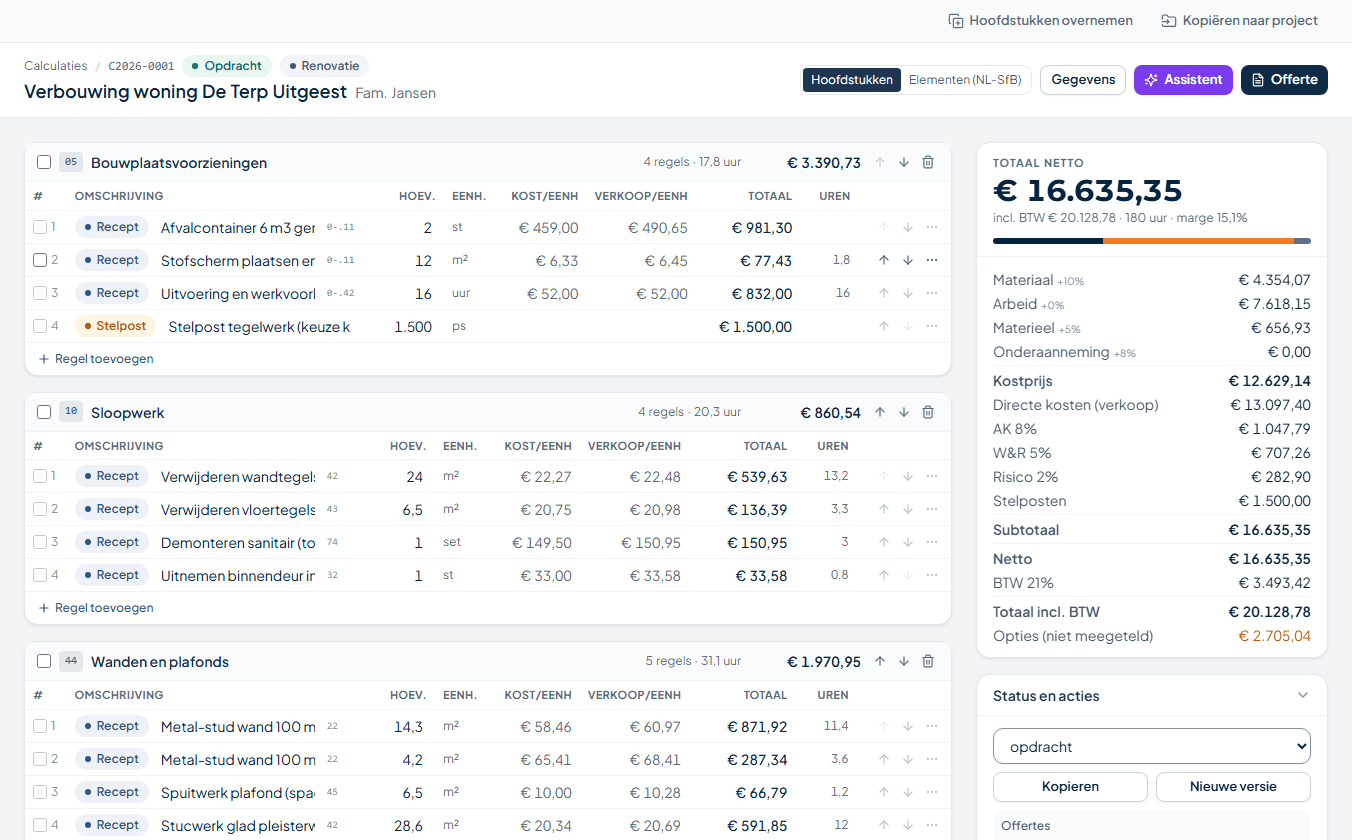Move Stucwerk glad pleisterwerk row up
Viewport: 1352px width, 840px height.
click(x=884, y=825)
